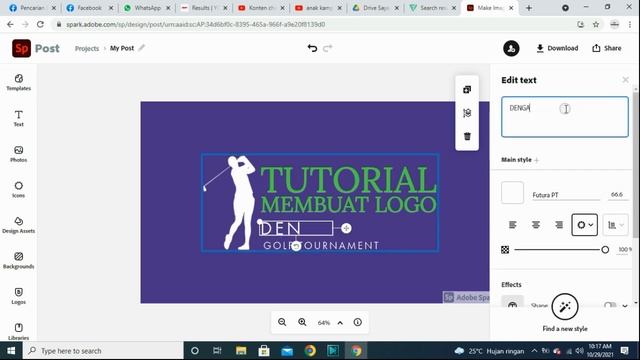Image resolution: width=640 pixels, height=360 pixels.
Task: Click Find a new style magic wand
Action: click(565, 307)
